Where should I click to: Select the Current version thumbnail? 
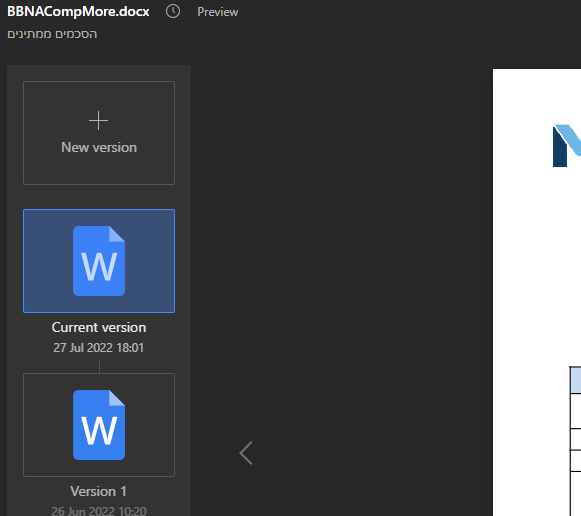pos(99,261)
